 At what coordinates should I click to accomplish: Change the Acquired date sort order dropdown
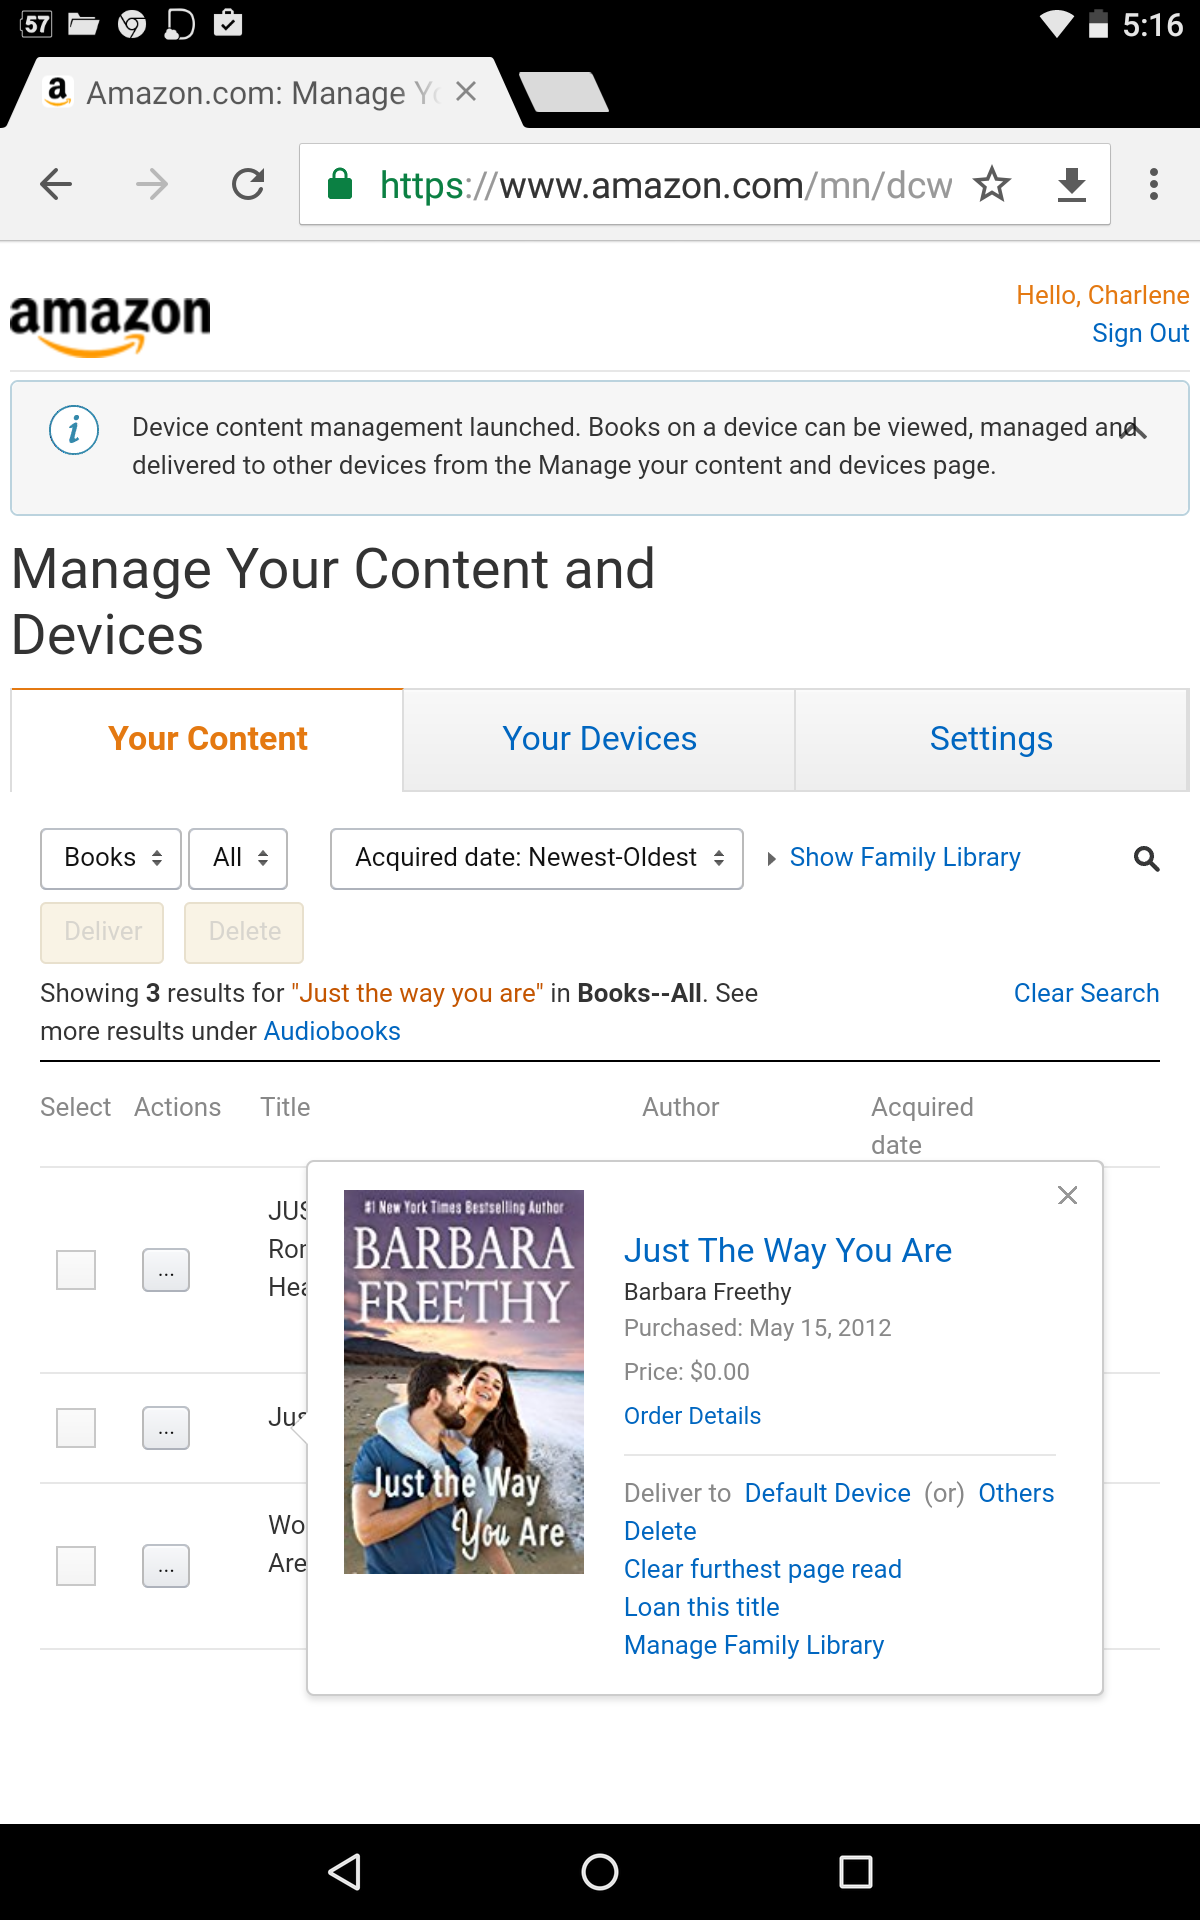click(x=537, y=858)
